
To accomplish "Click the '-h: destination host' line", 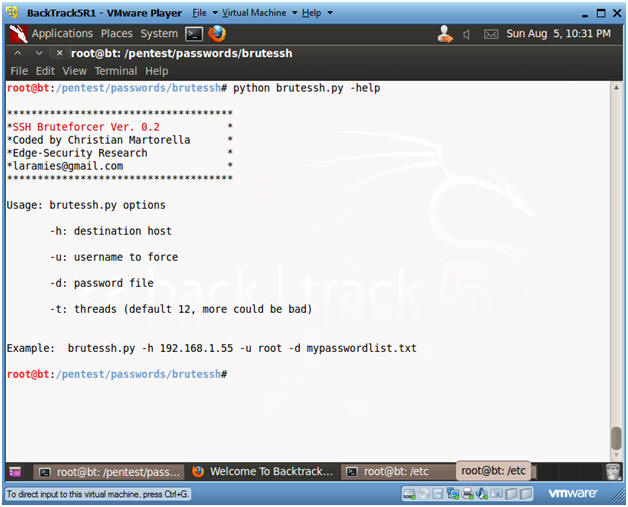I will tap(111, 231).
